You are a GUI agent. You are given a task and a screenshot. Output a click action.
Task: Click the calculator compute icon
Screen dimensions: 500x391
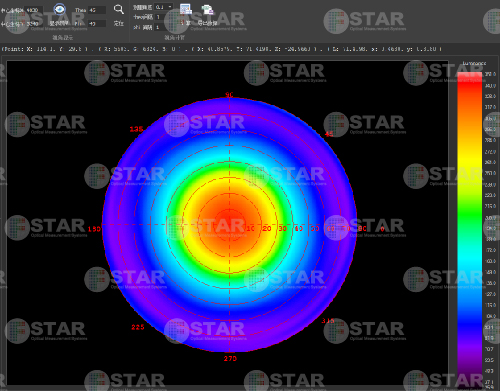point(186,9)
